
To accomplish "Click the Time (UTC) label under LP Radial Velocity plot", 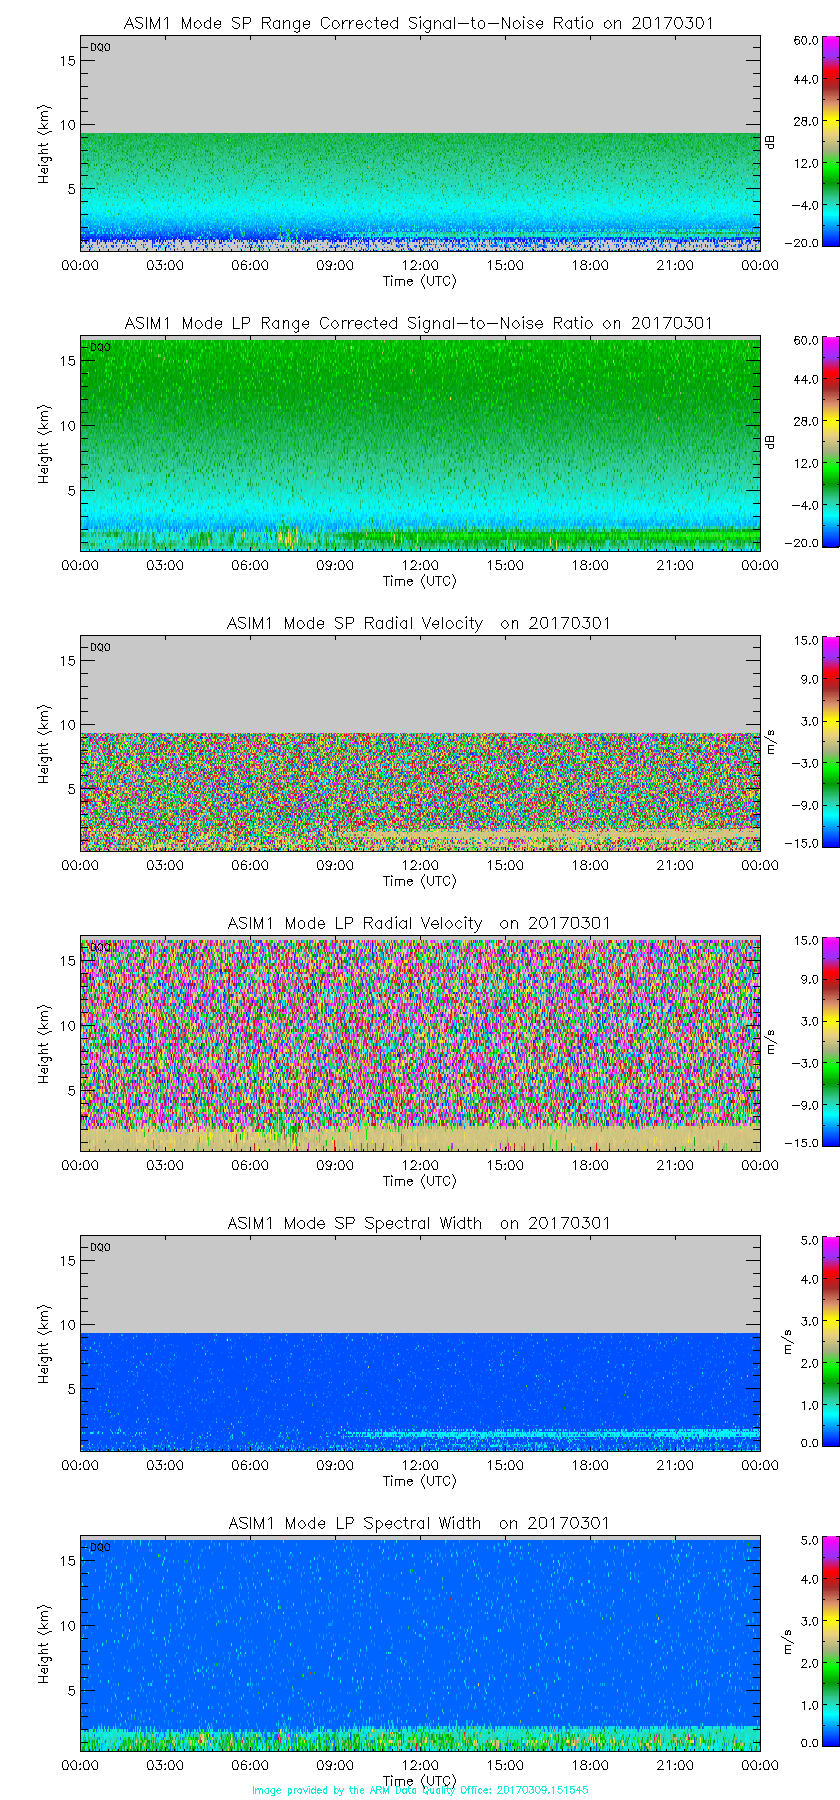I will [x=419, y=1181].
